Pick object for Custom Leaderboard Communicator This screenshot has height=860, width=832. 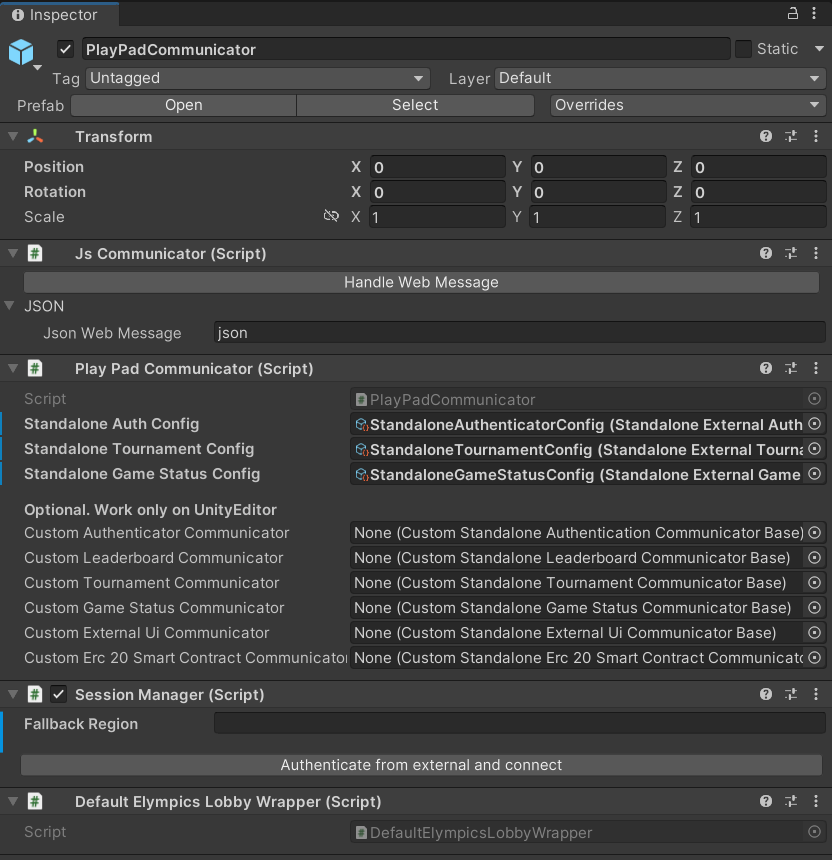pyautogui.click(x=814, y=558)
